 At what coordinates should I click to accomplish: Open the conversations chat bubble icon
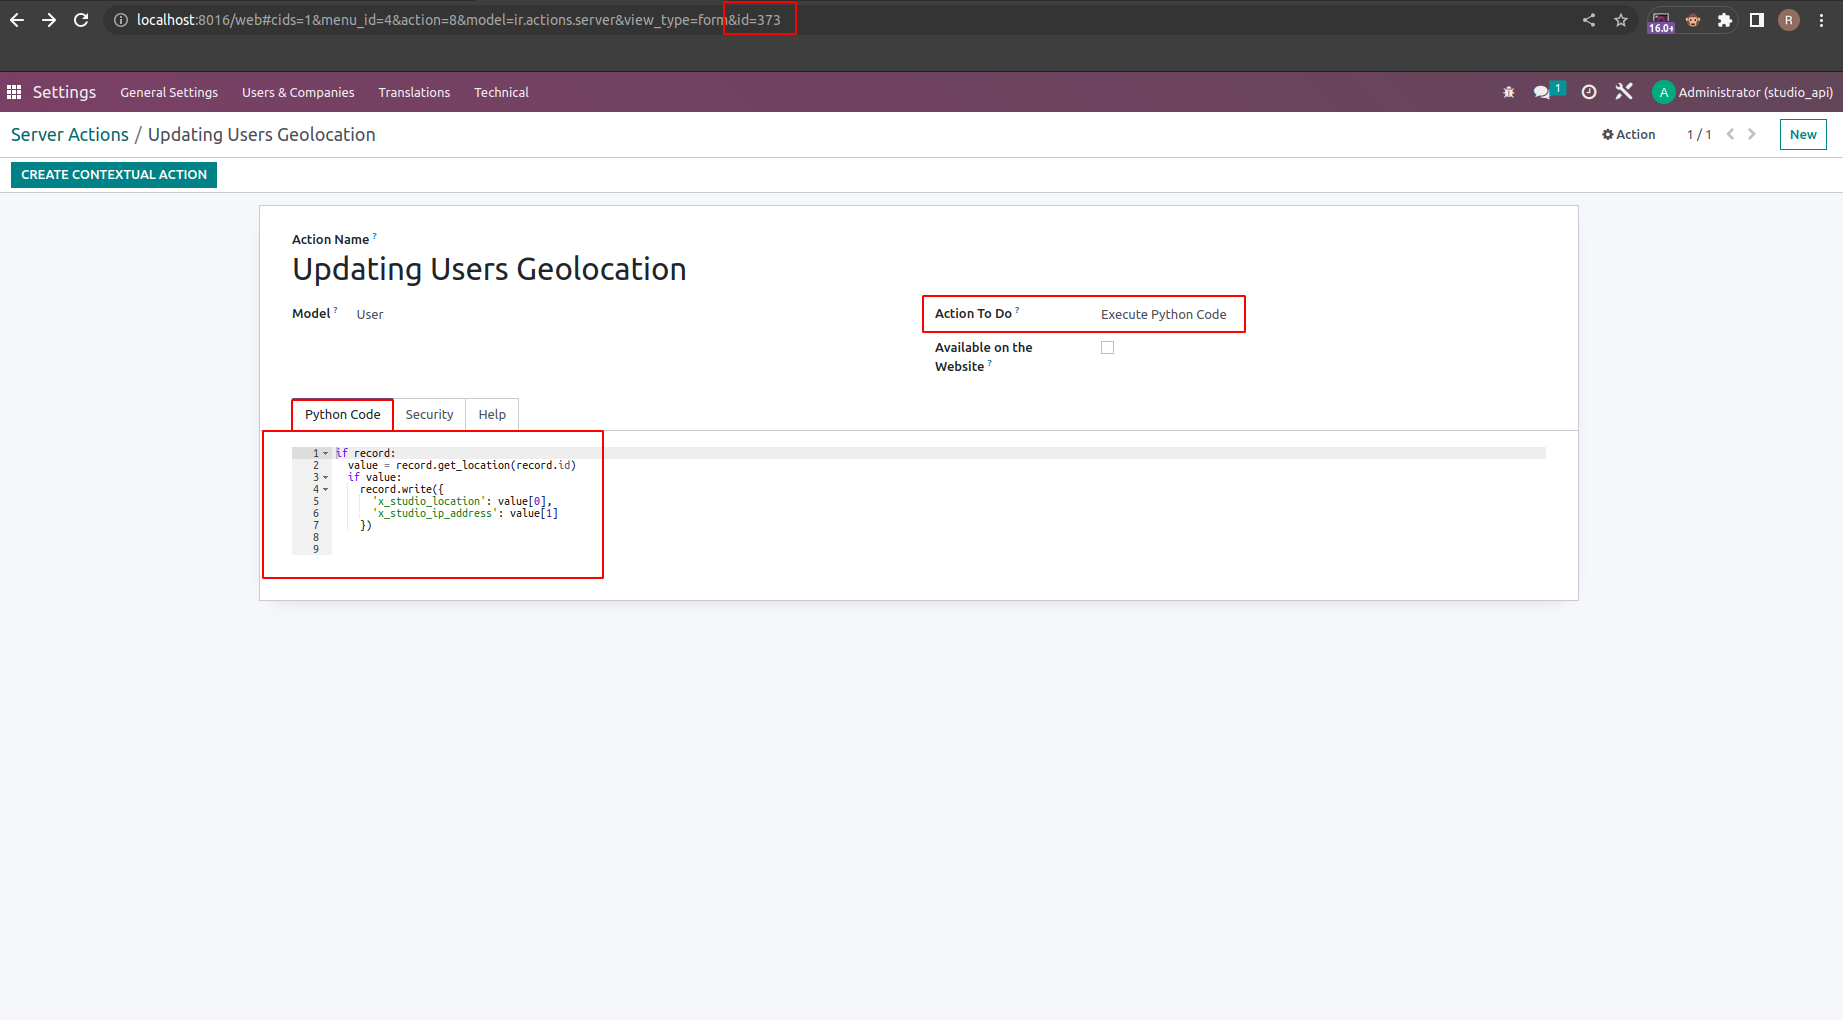click(x=1542, y=92)
